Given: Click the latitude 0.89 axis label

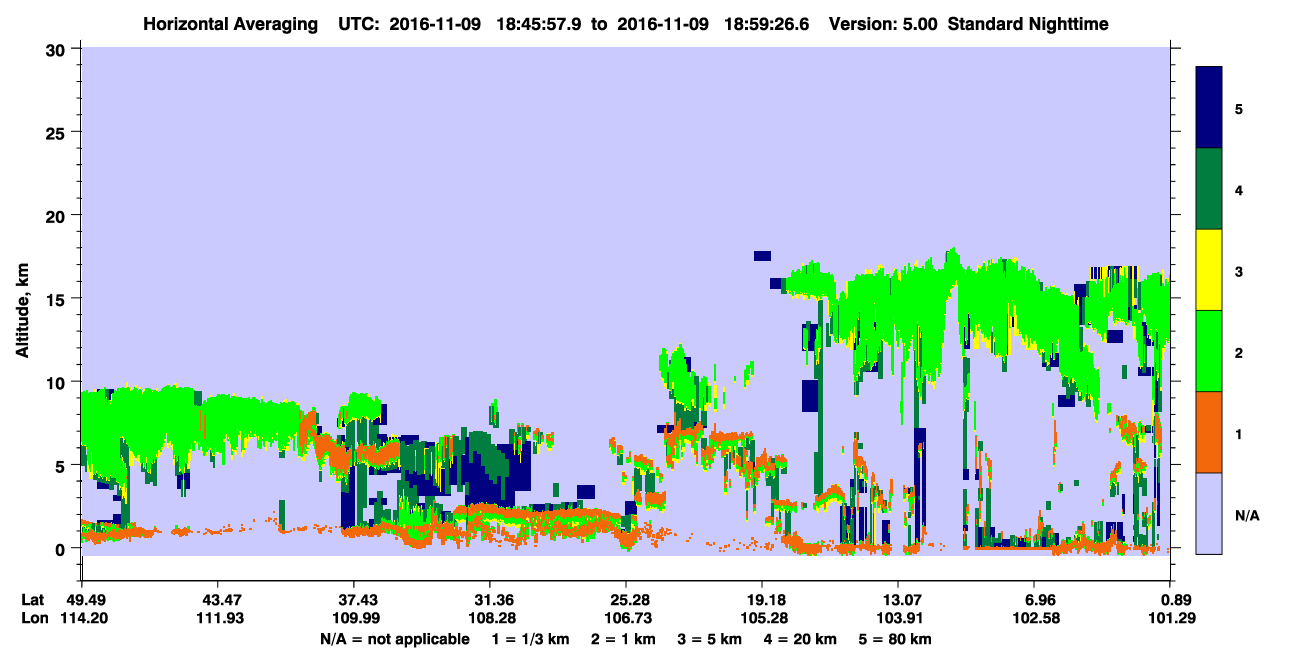Looking at the screenshot, I should point(1174,600).
